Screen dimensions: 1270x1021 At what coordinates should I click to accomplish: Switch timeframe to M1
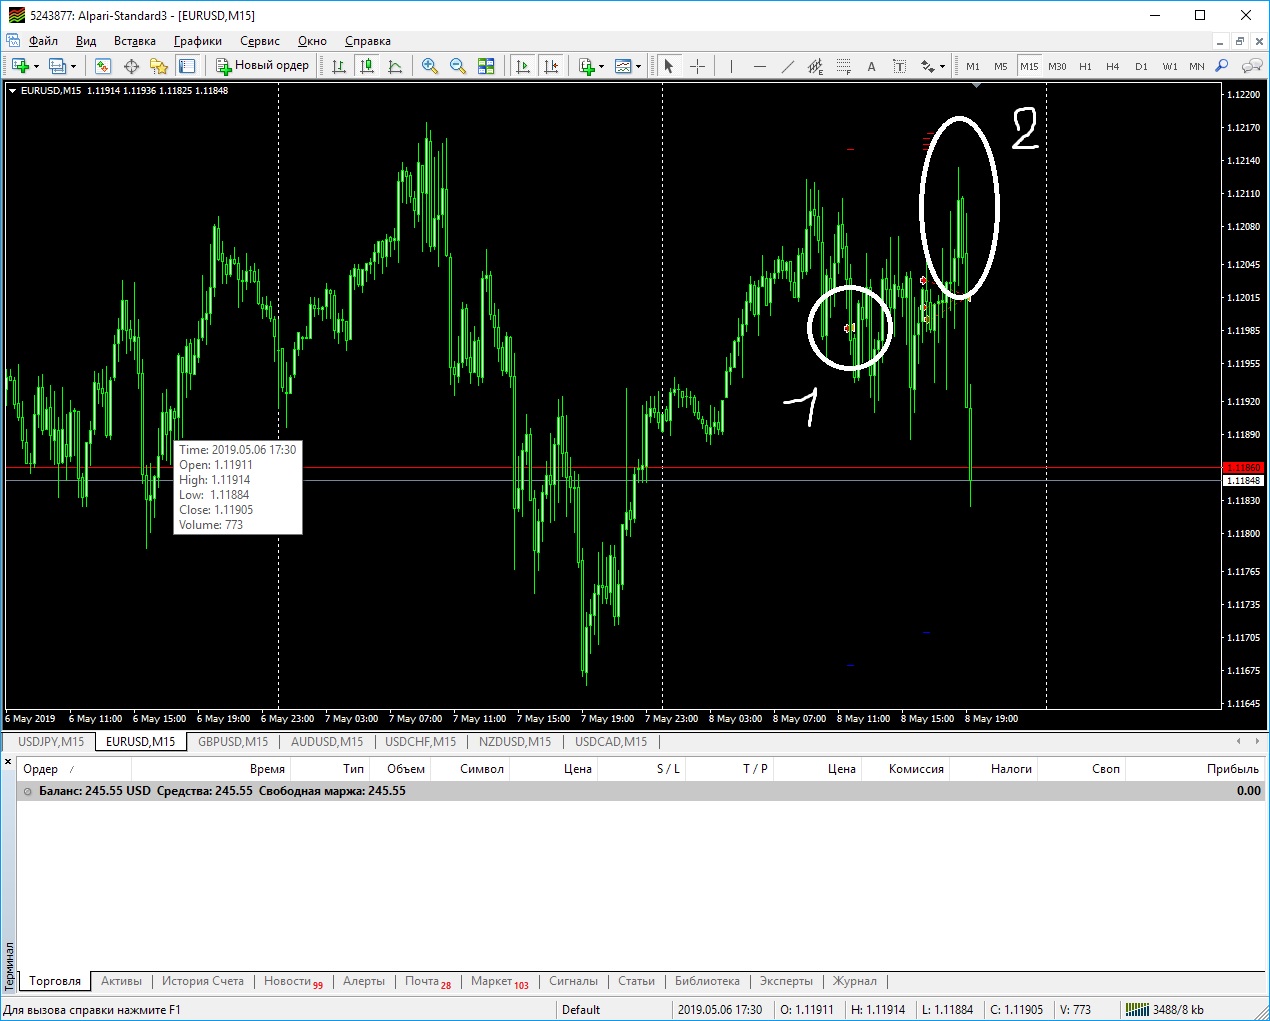point(973,66)
